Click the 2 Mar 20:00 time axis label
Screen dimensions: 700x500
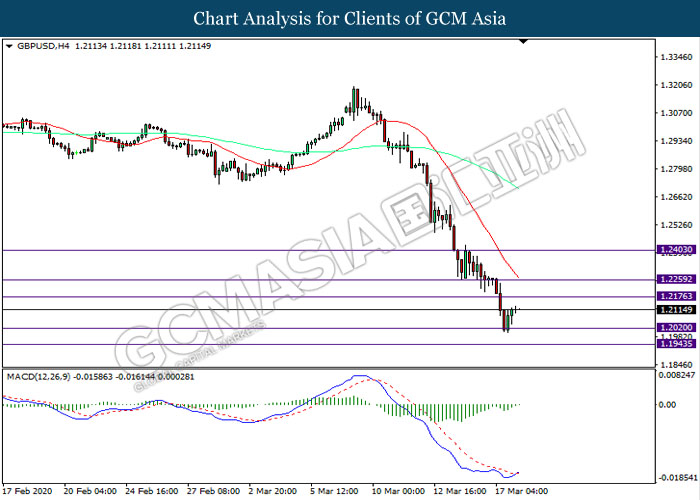click(x=273, y=491)
